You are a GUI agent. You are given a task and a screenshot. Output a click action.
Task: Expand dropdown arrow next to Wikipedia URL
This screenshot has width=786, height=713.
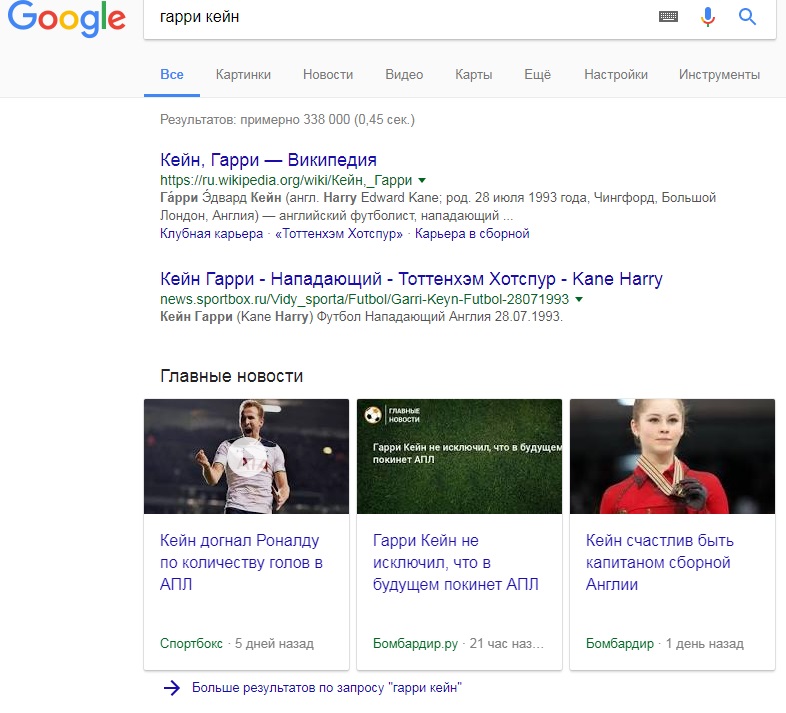point(422,180)
